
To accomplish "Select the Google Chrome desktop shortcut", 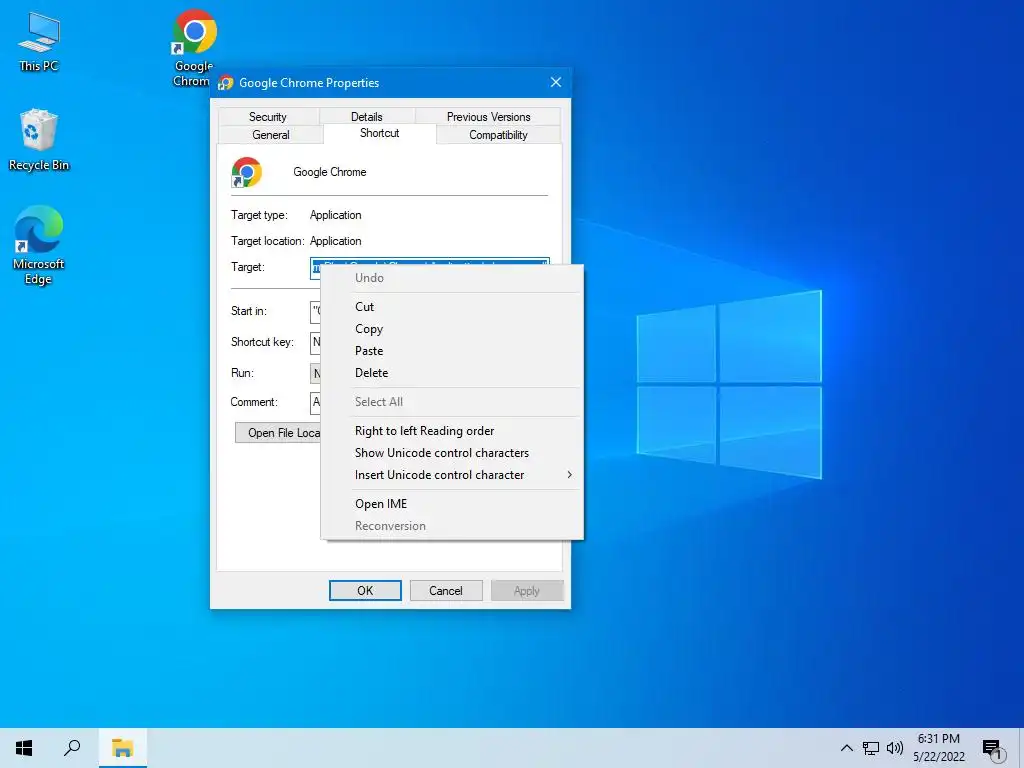I will pyautogui.click(x=193, y=47).
